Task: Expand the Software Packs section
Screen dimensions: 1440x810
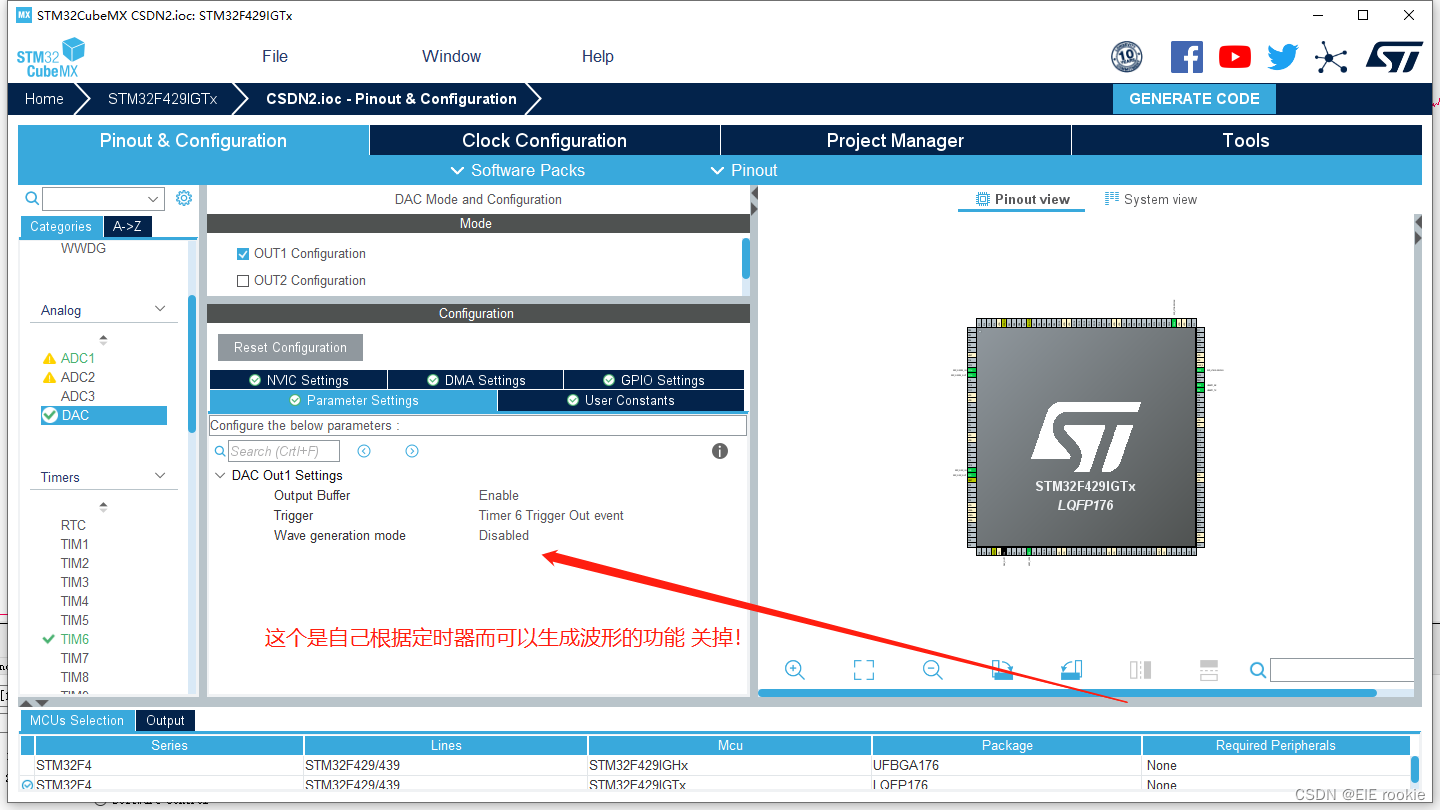Action: (x=517, y=170)
